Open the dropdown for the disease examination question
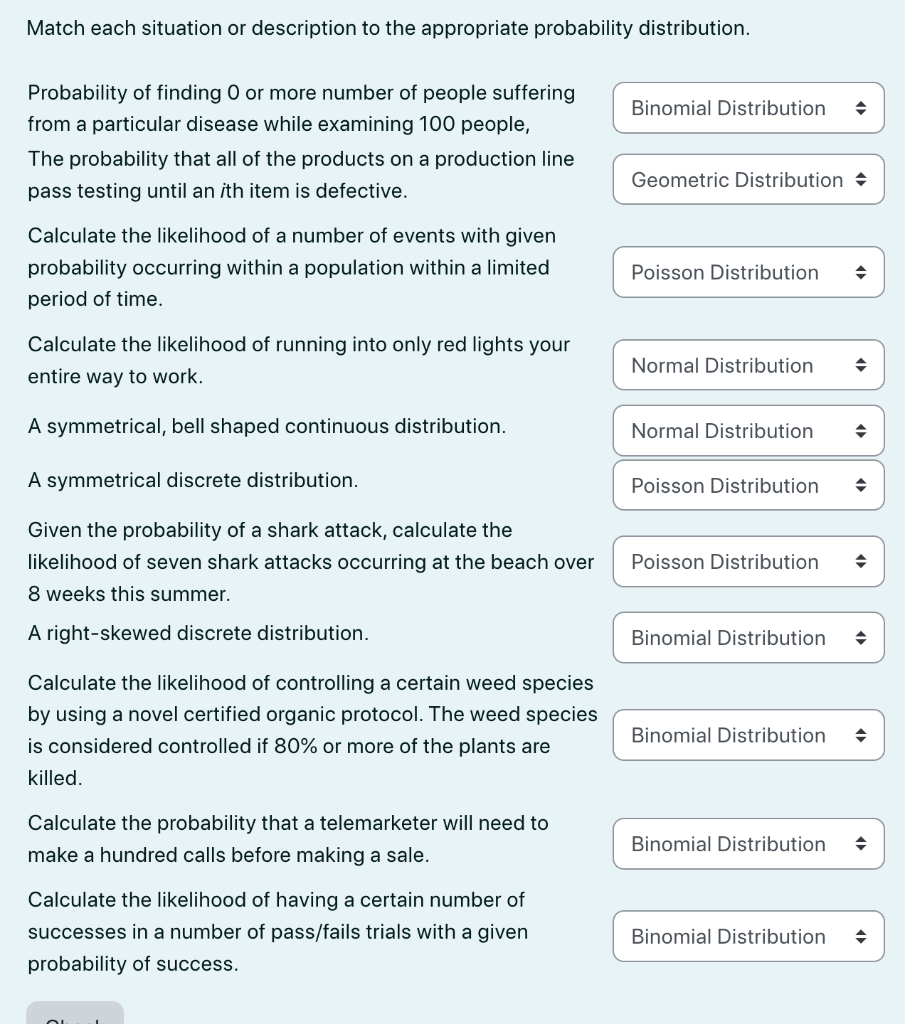The image size is (905, 1024). pyautogui.click(x=748, y=107)
